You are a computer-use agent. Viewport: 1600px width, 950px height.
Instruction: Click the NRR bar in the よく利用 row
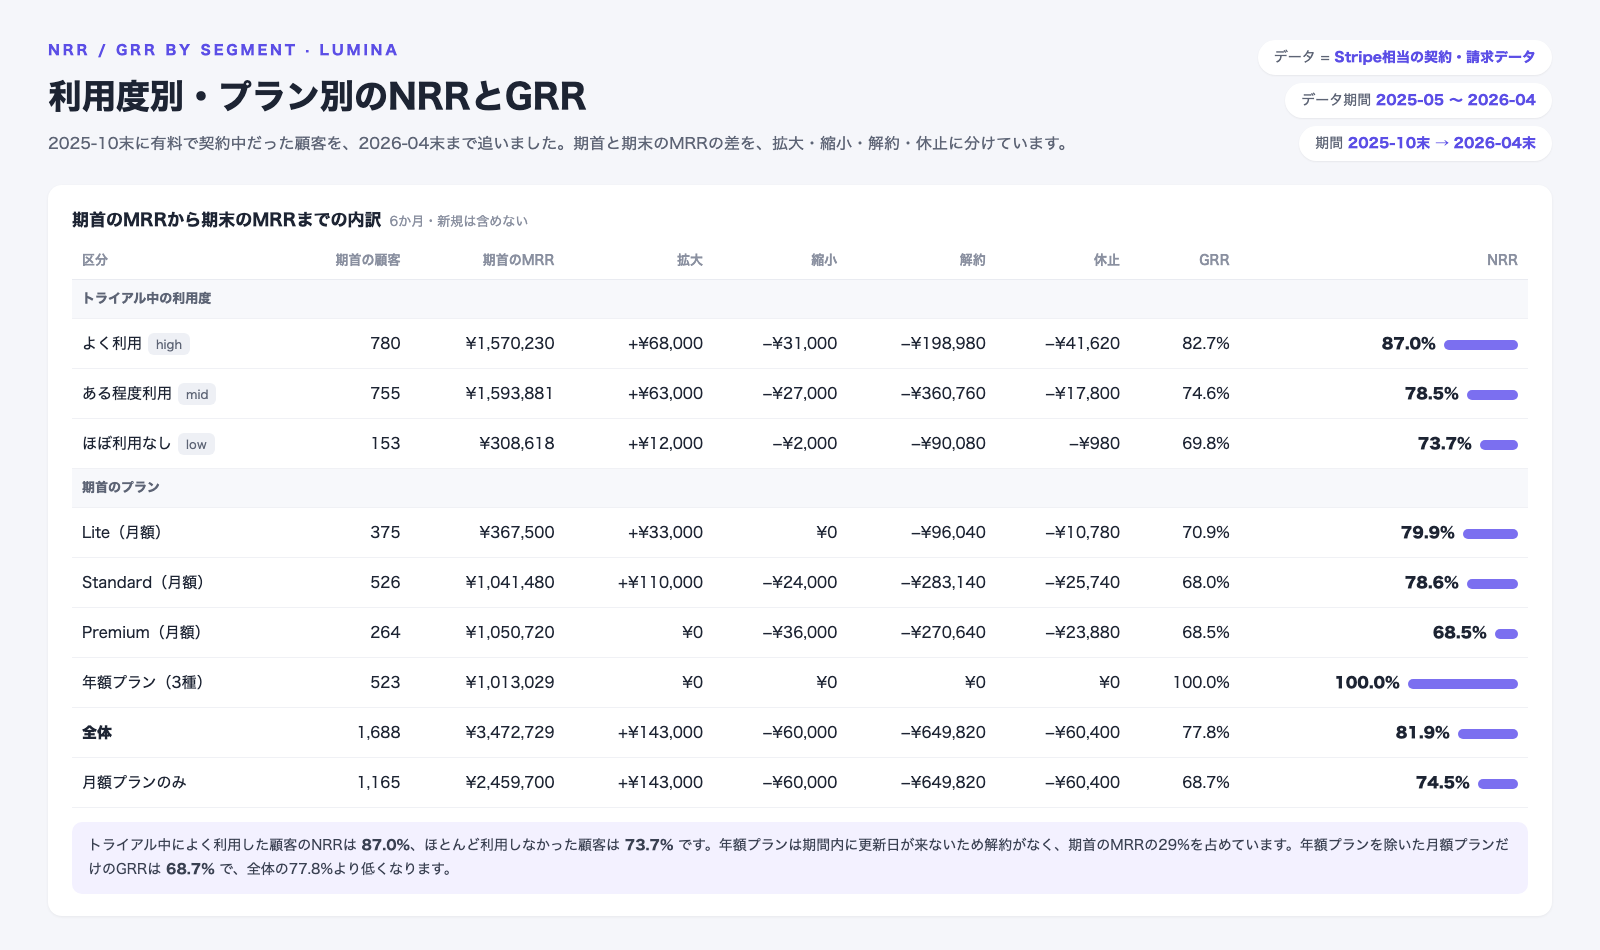(x=1481, y=345)
